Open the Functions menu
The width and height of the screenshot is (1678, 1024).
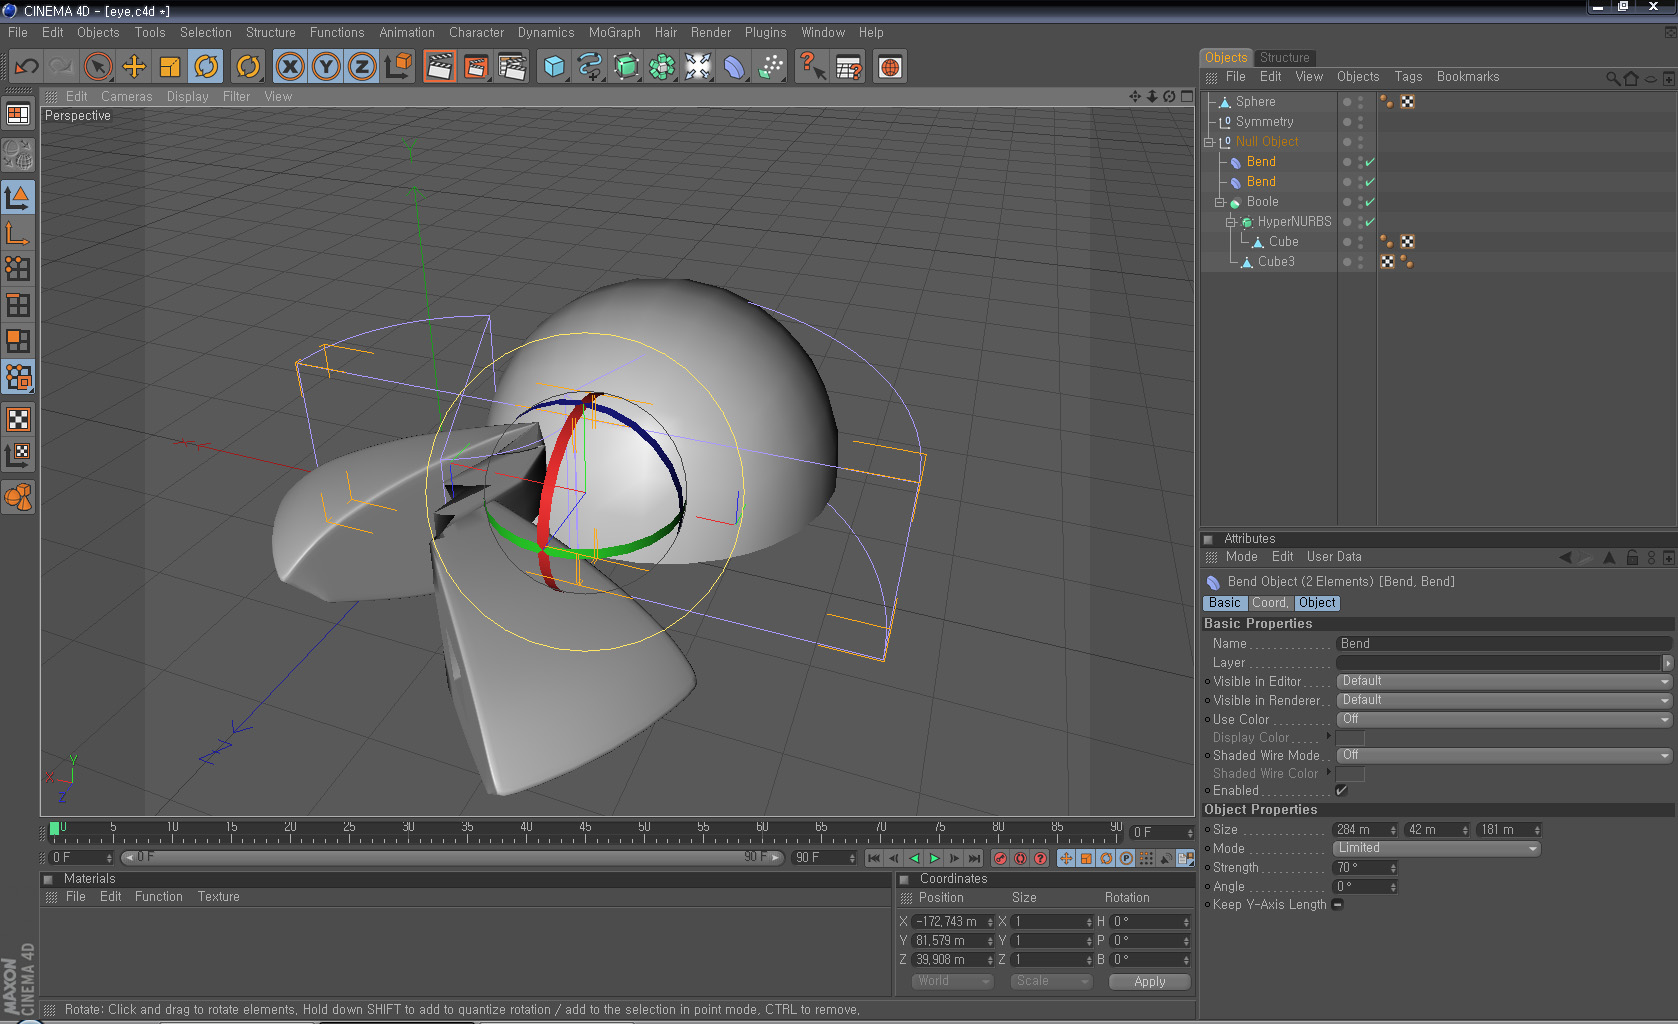[x=337, y=32]
